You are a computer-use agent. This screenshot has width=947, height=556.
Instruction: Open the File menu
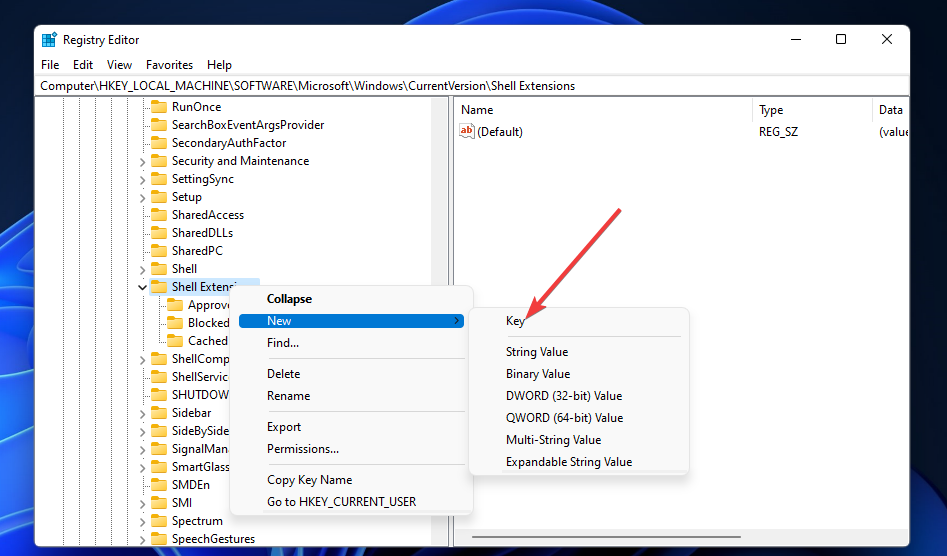50,65
